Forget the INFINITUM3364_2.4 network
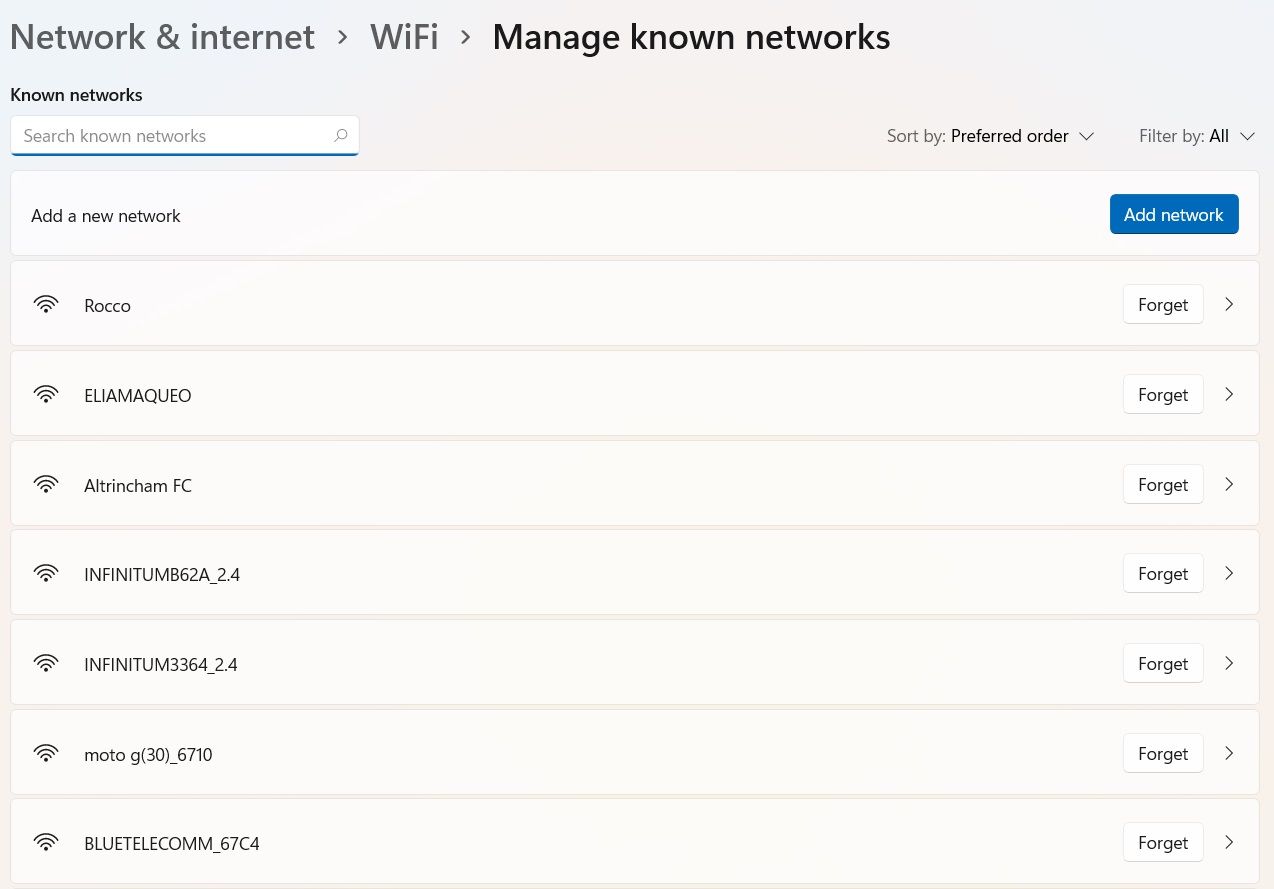 pyautogui.click(x=1163, y=663)
